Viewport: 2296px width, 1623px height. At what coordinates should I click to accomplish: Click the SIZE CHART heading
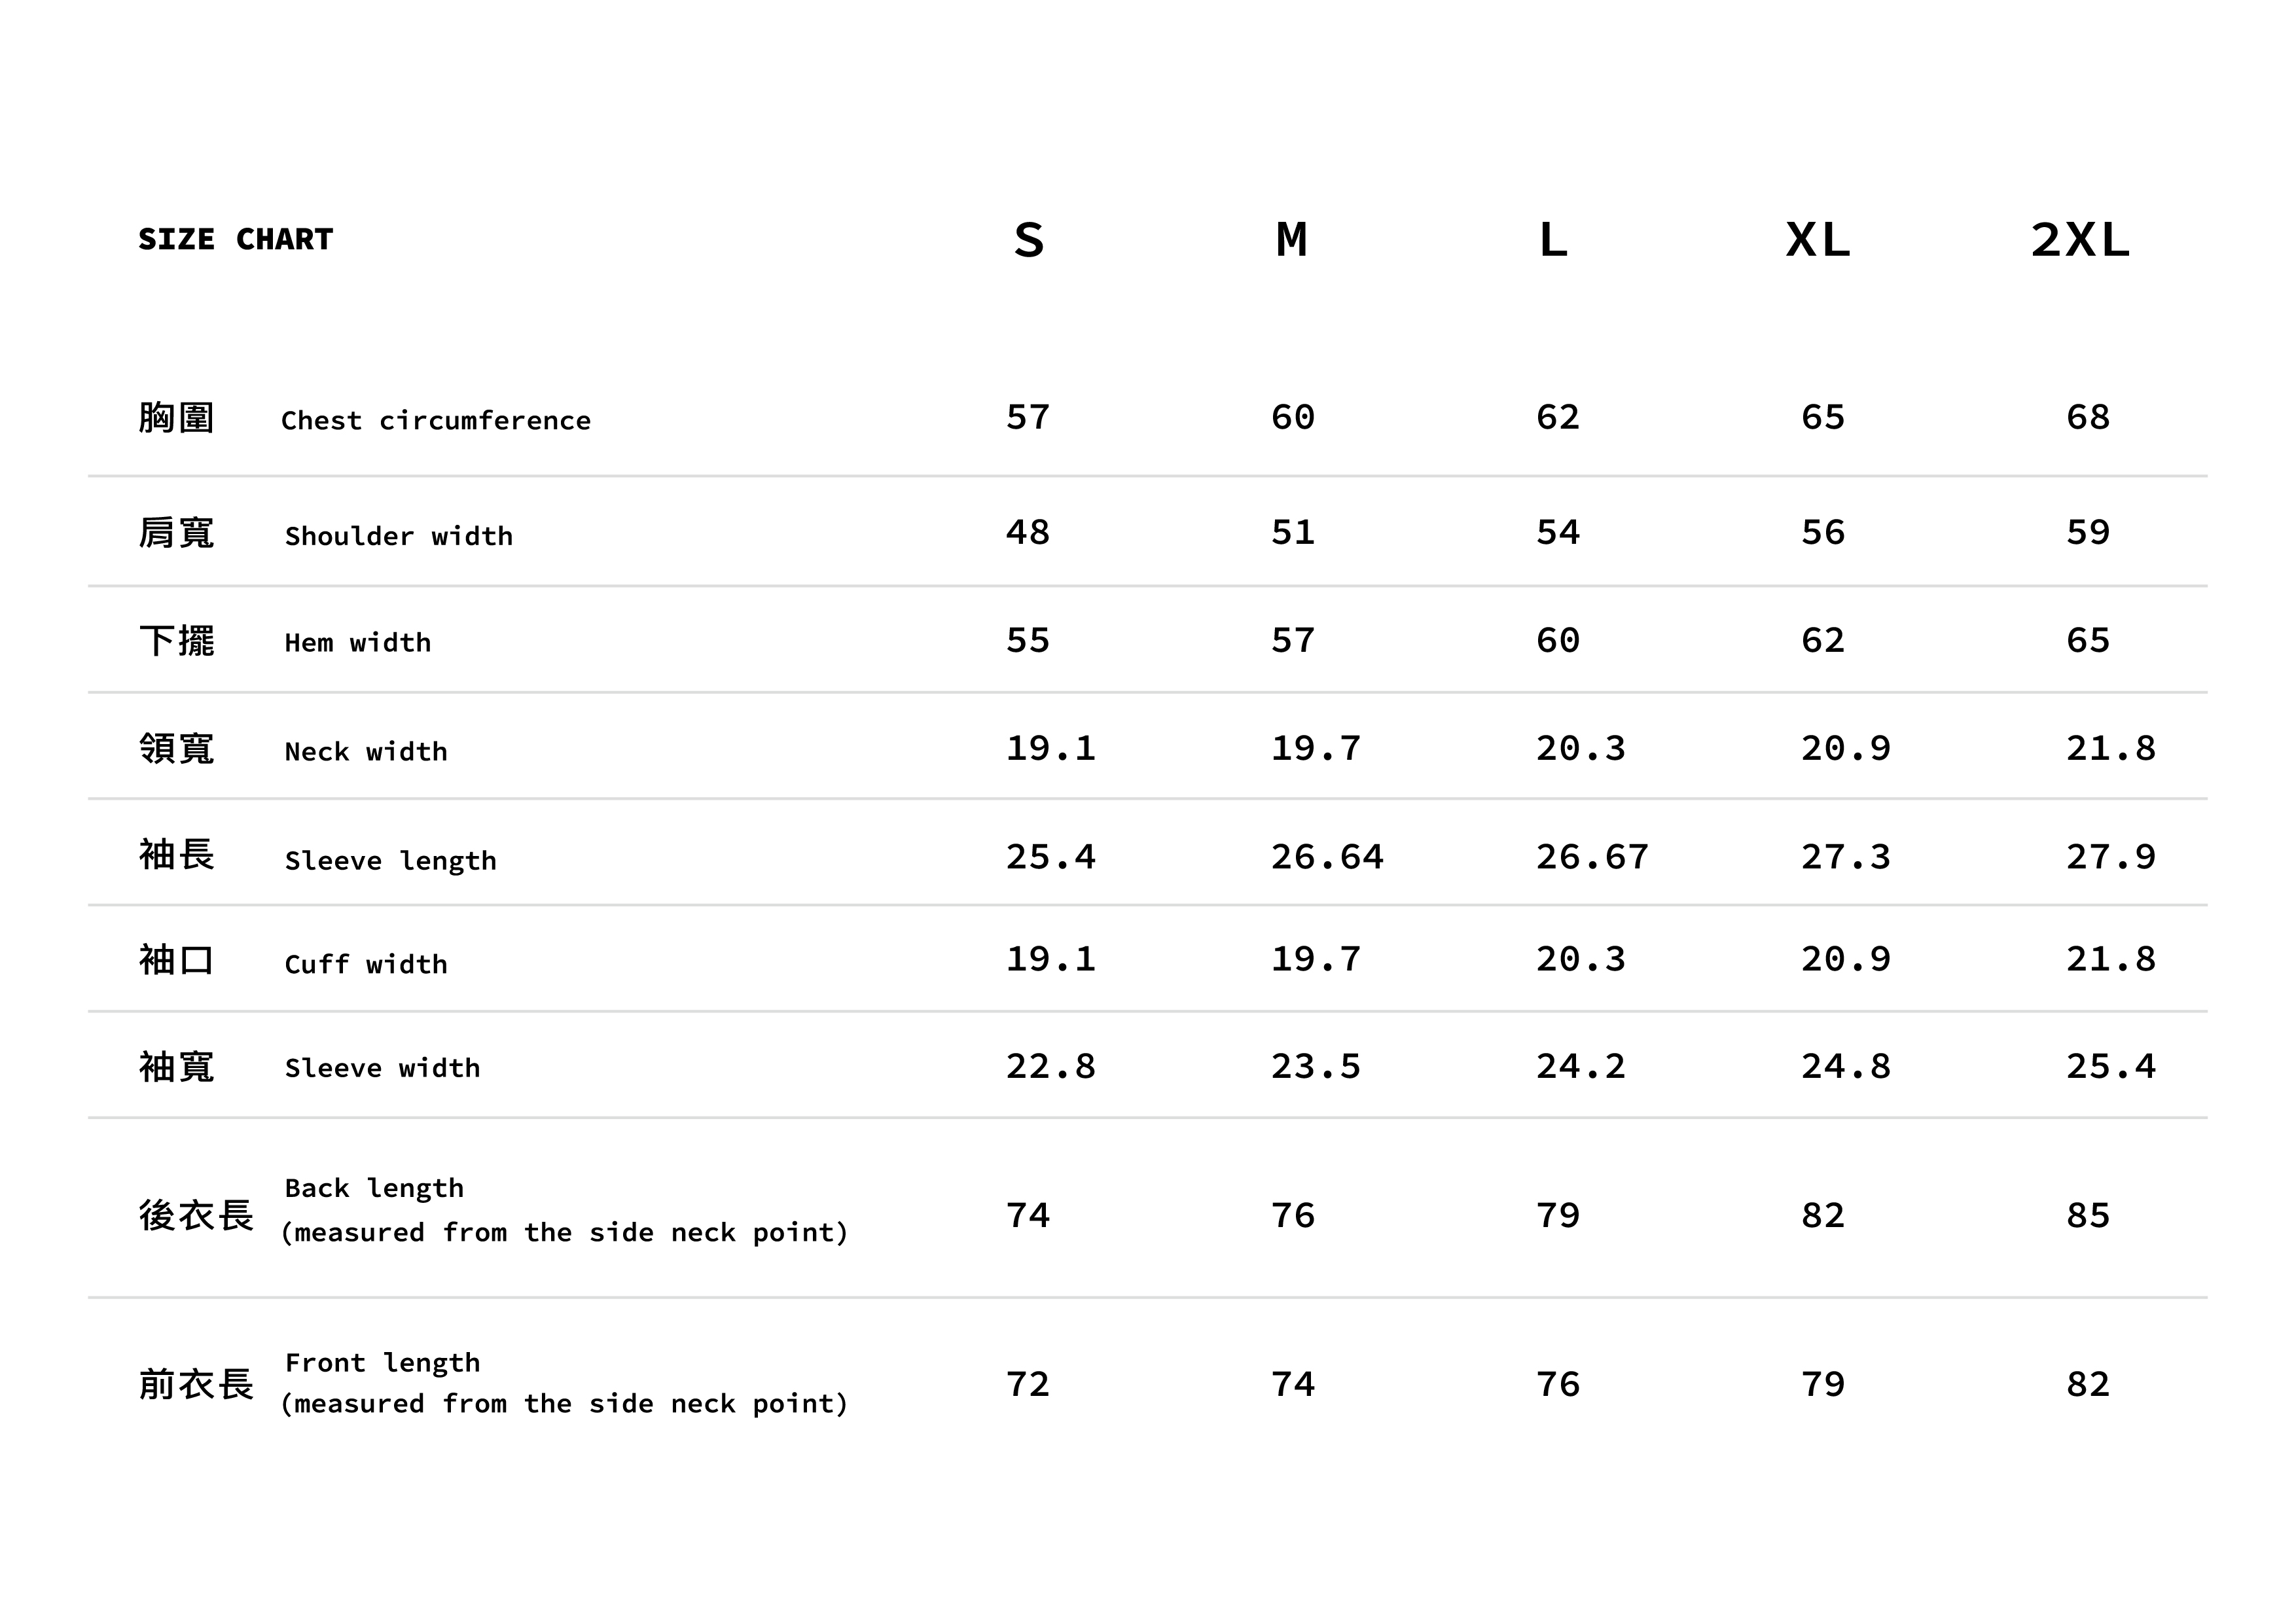[235, 240]
